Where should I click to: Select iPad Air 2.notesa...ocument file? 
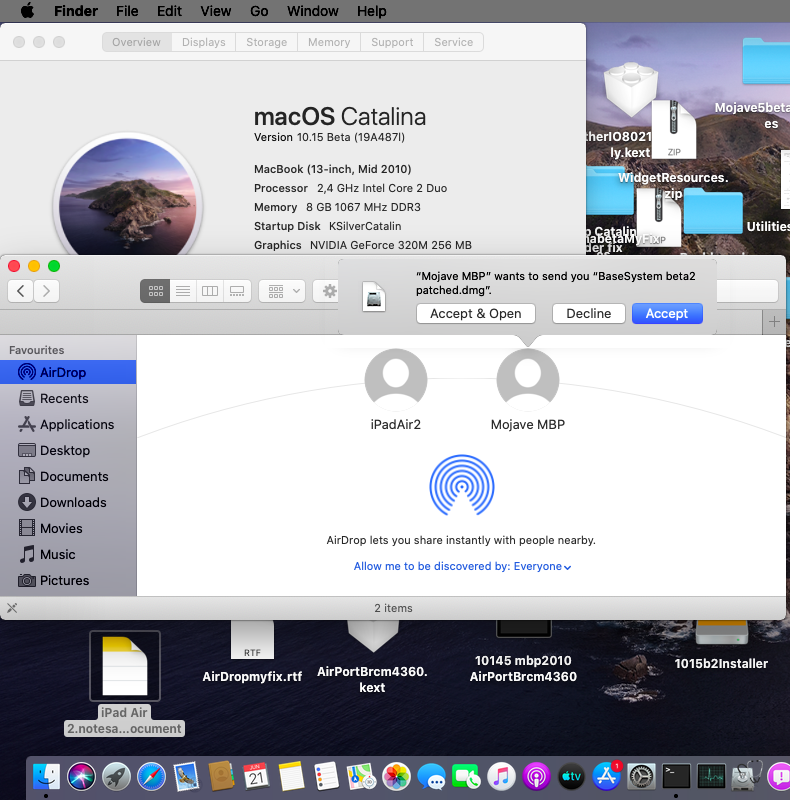click(x=125, y=684)
